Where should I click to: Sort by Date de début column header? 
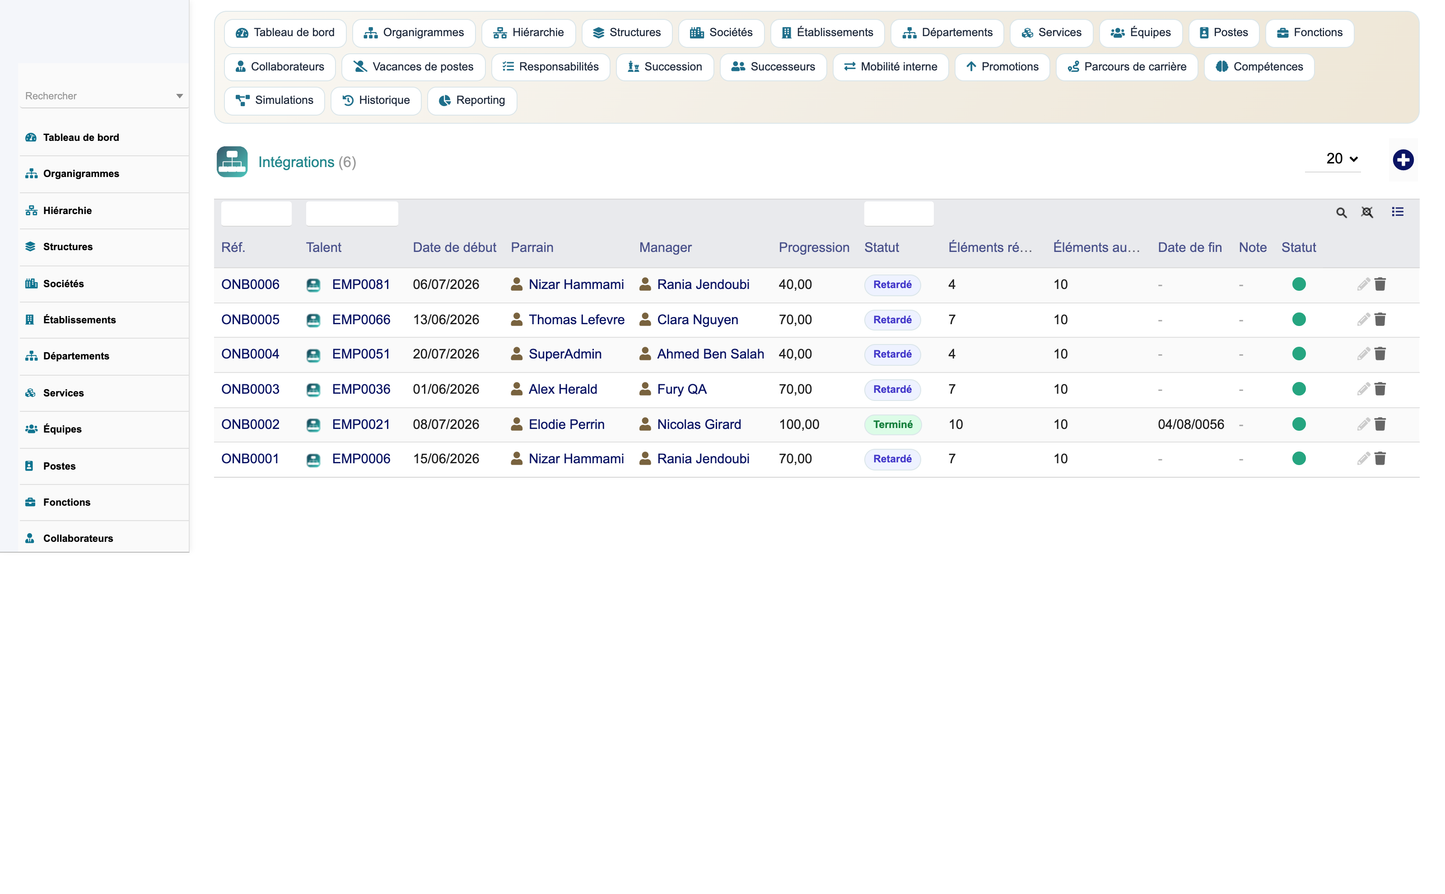tap(455, 248)
